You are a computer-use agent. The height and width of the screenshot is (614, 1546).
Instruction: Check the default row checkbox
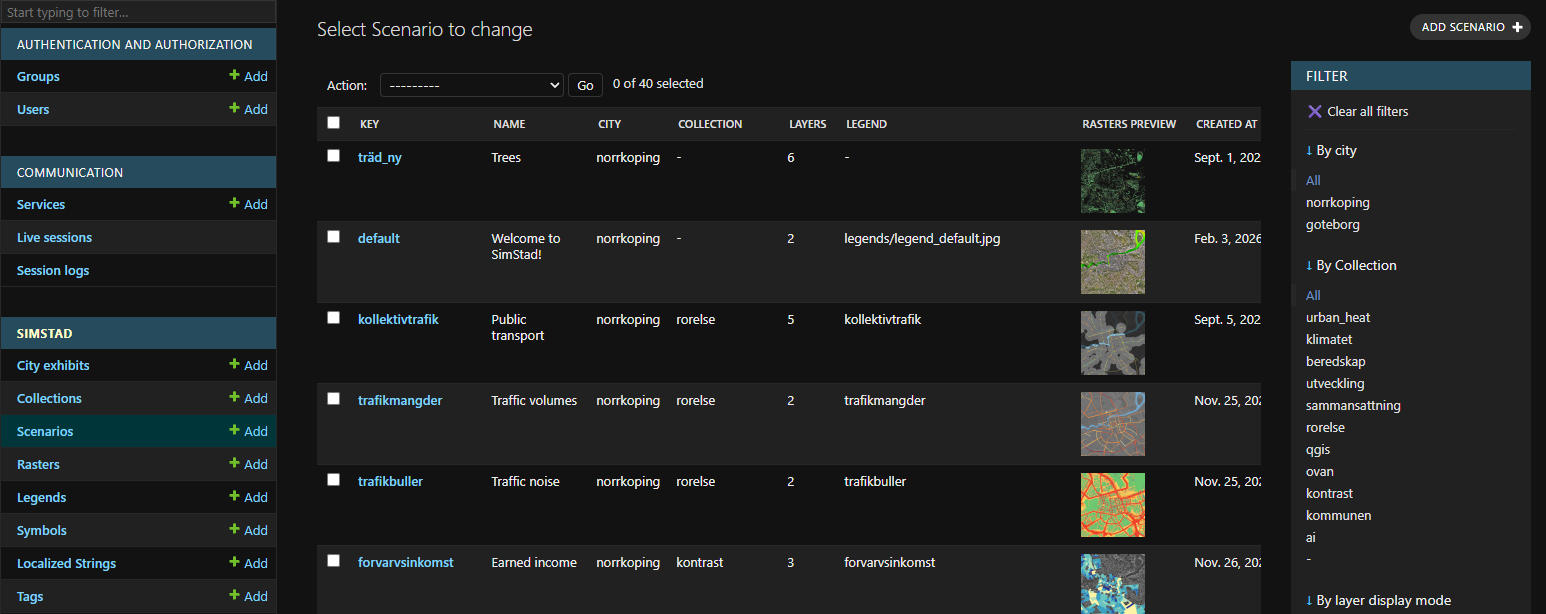(334, 237)
